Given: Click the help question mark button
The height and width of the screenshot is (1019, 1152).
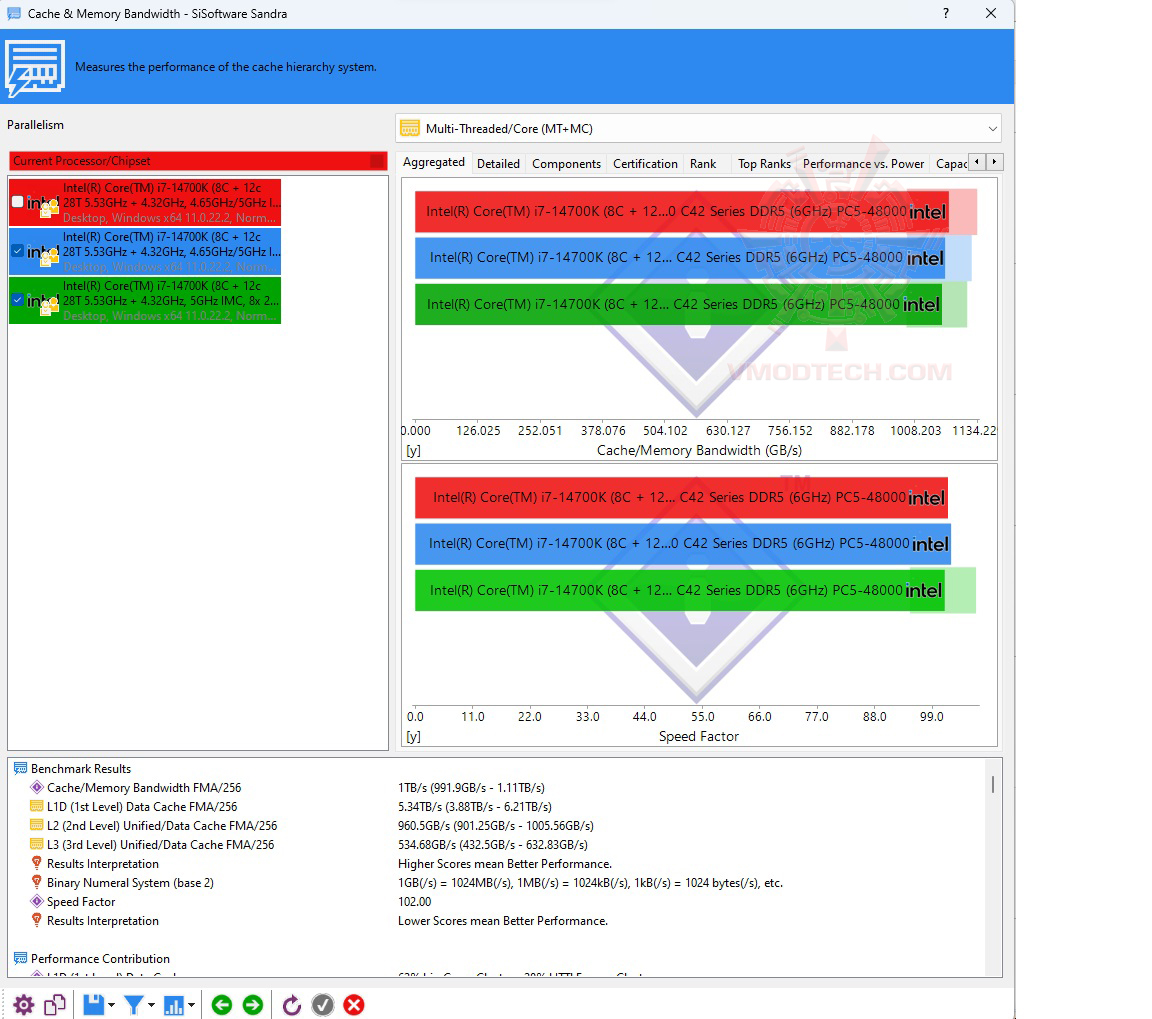Looking at the screenshot, I should click(x=946, y=13).
